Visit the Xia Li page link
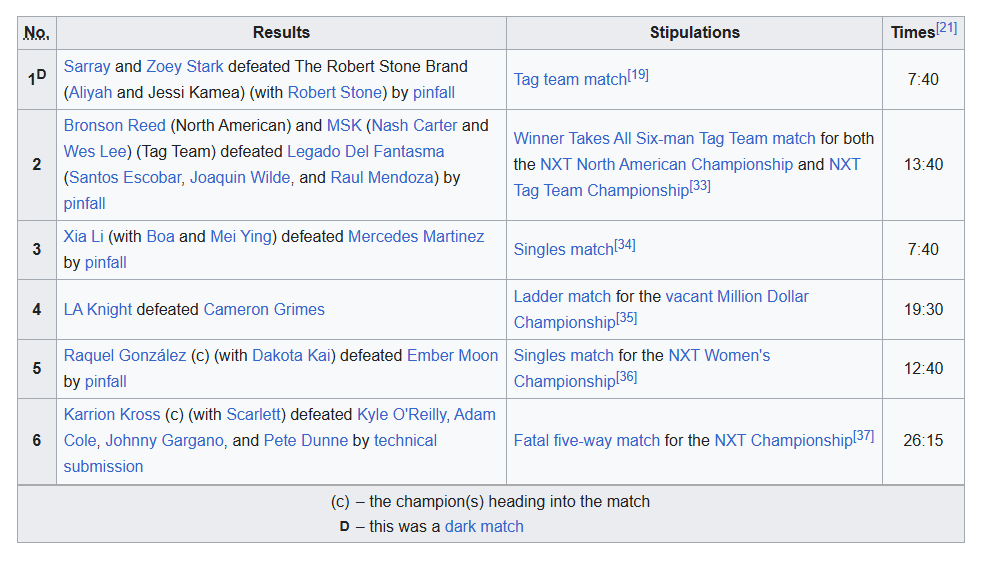This screenshot has width=981, height=571. (83, 236)
